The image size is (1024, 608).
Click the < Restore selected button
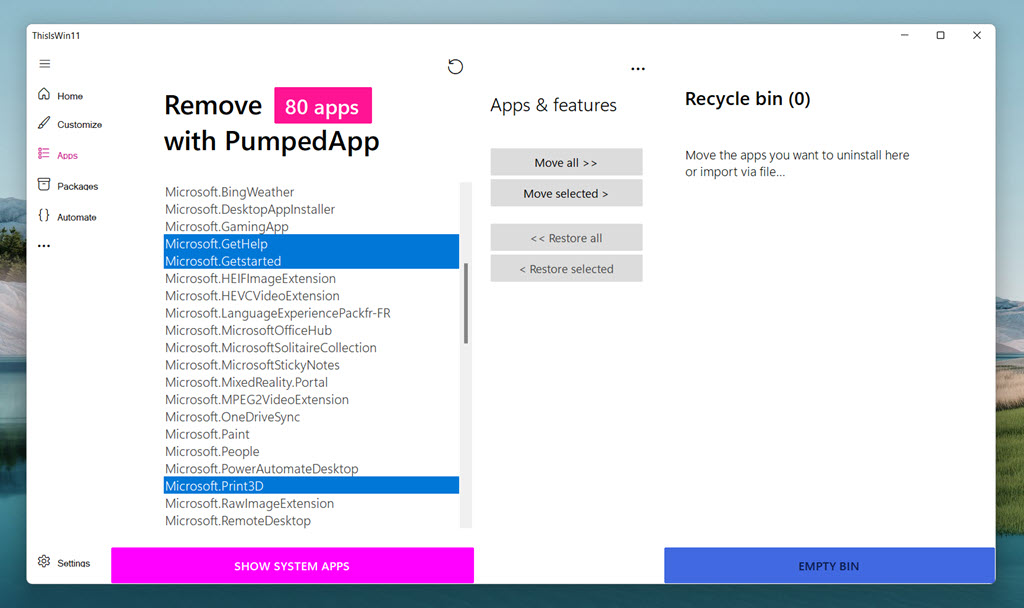coord(566,268)
